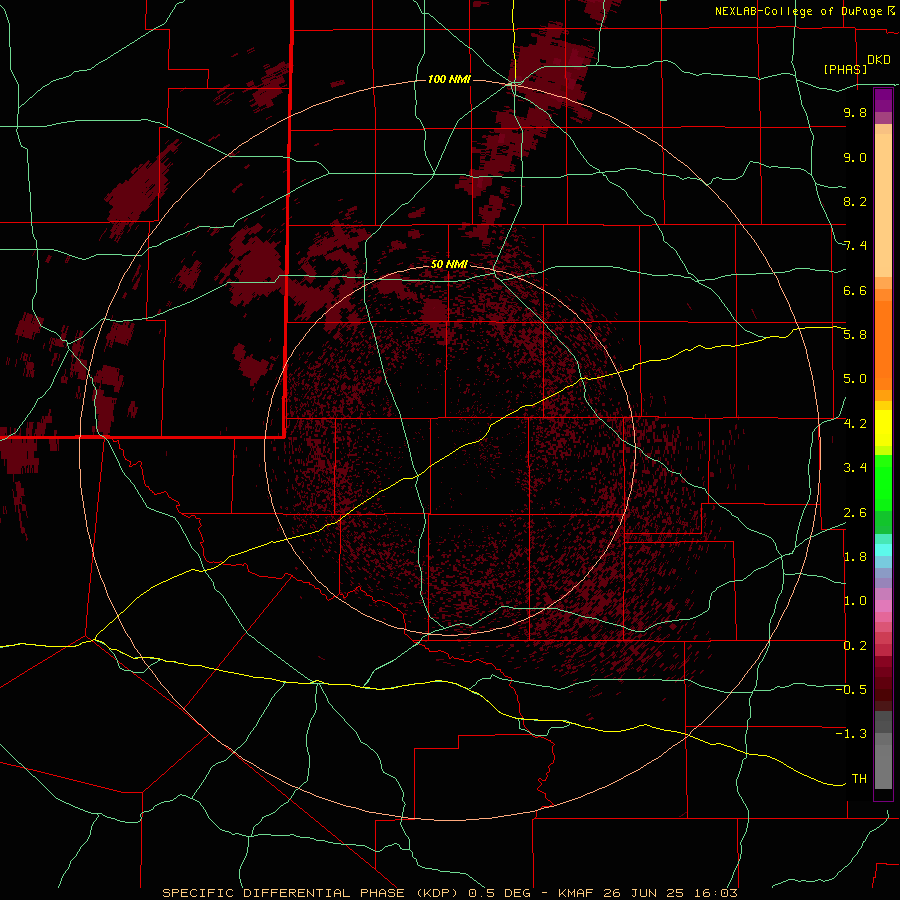900x900 pixels.
Task: Click the -0.5 scale value
Action: (851, 690)
